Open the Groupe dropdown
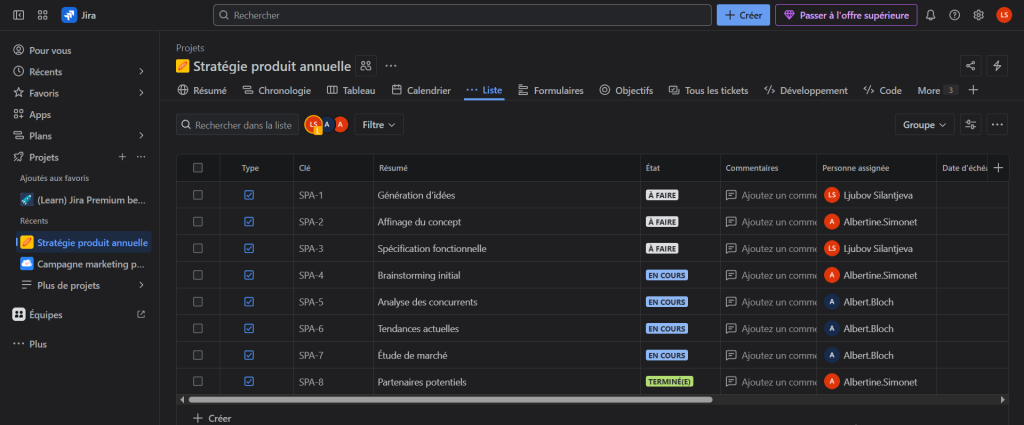Image resolution: width=1024 pixels, height=425 pixels. coord(924,125)
